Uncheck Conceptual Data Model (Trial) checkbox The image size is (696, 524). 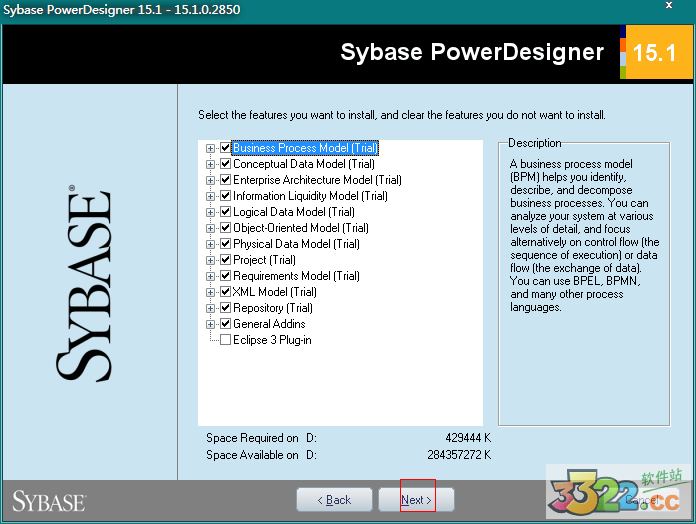pos(225,164)
